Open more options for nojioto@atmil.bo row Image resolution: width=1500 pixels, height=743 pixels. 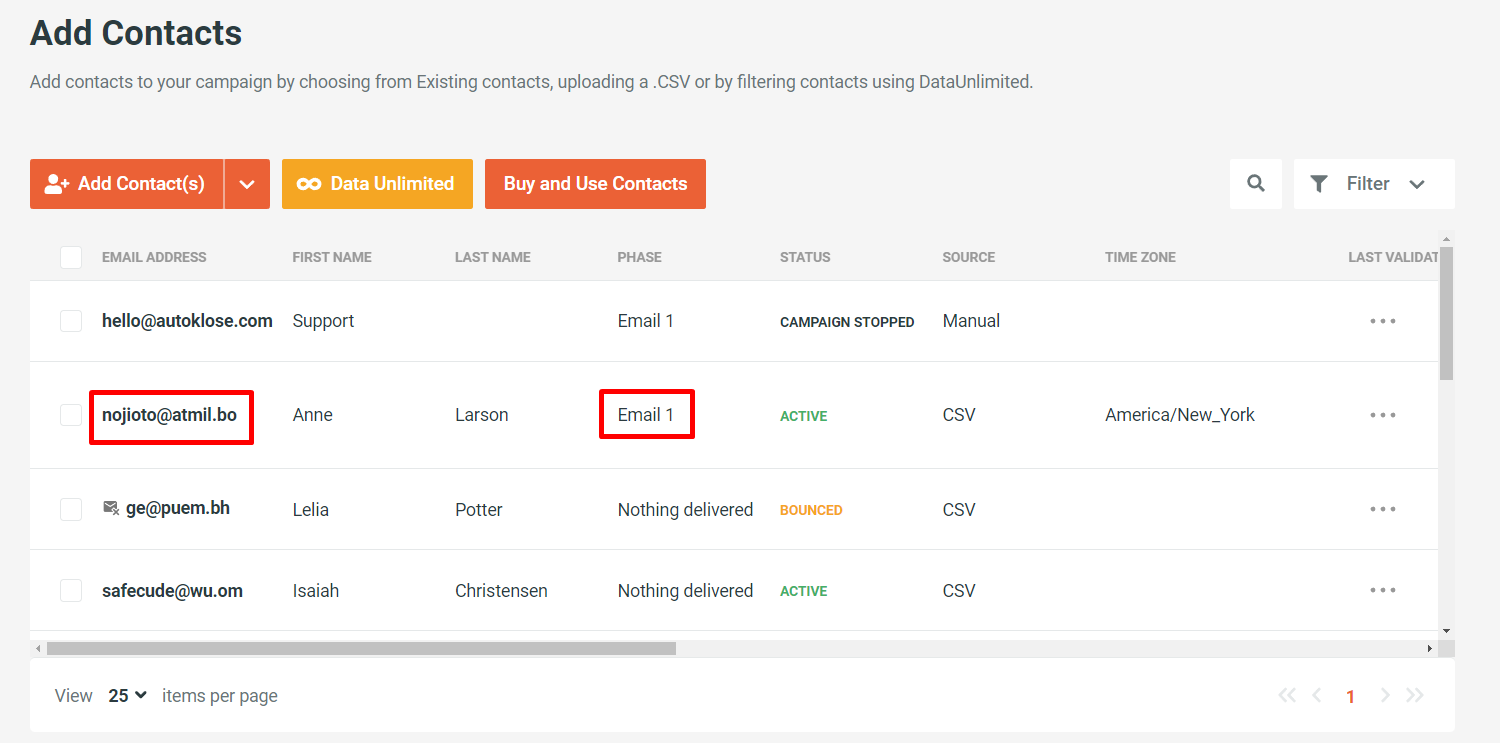[x=1383, y=415]
